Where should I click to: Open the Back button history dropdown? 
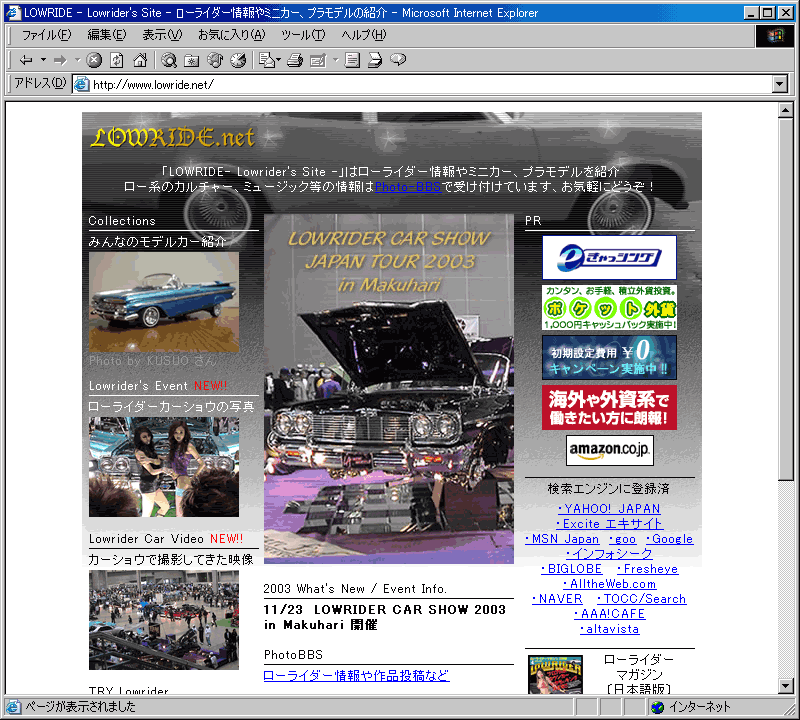coord(43,60)
